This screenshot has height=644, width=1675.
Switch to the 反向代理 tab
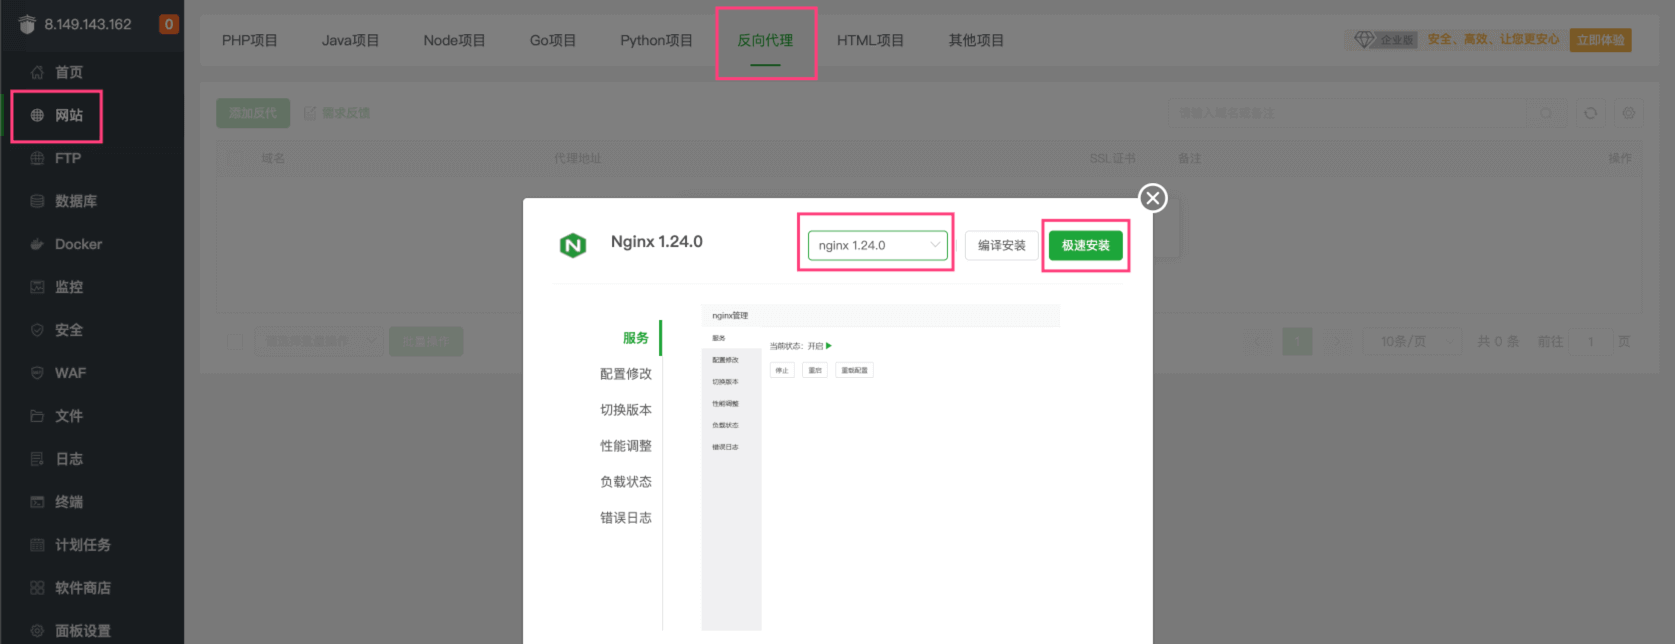[x=765, y=41]
